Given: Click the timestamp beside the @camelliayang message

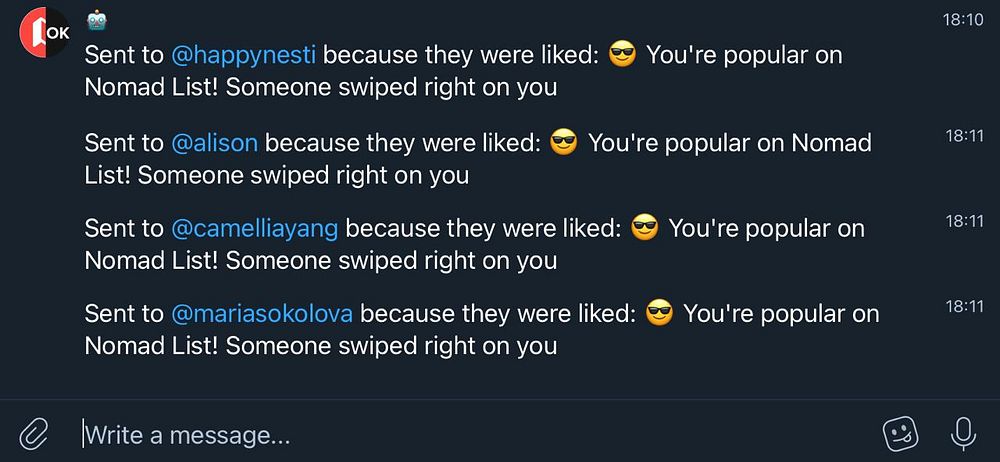Looking at the screenshot, I should [964, 221].
